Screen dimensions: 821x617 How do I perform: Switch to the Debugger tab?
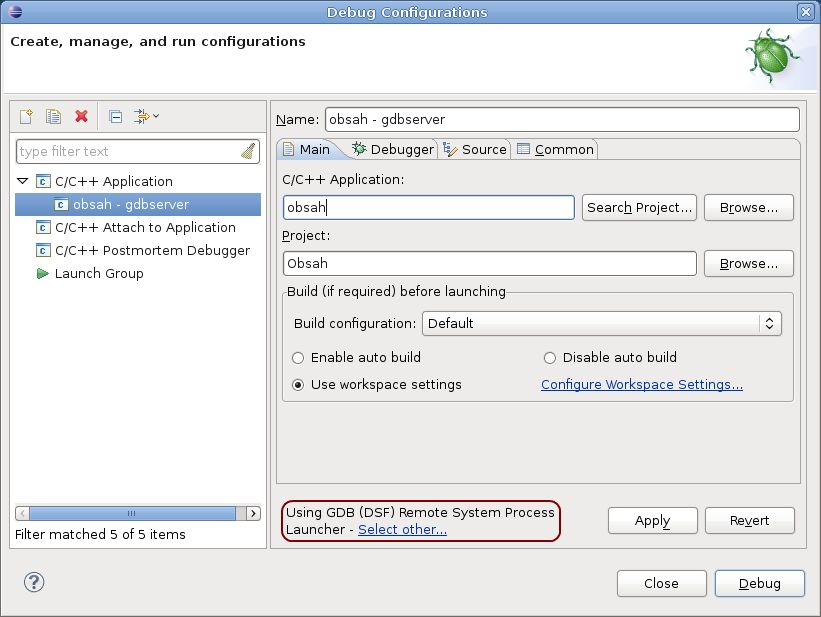click(393, 150)
